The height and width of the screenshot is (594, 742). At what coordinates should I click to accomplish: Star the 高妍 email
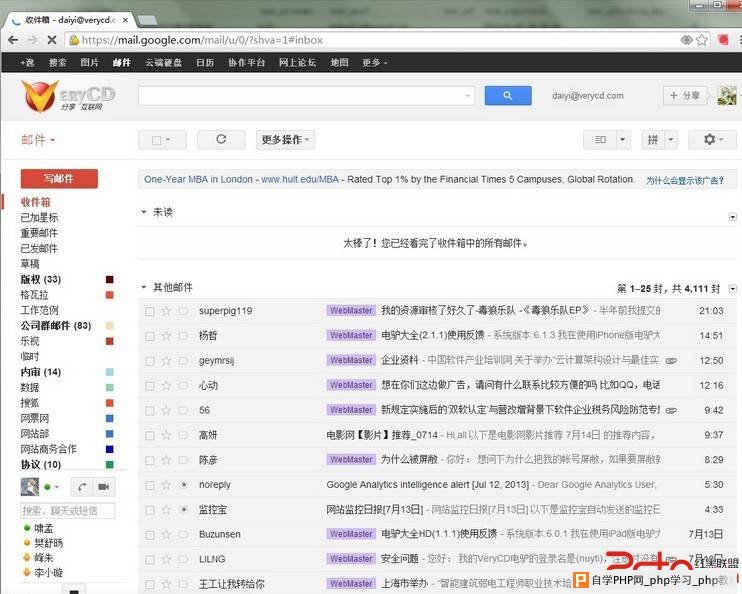pyautogui.click(x=166, y=435)
